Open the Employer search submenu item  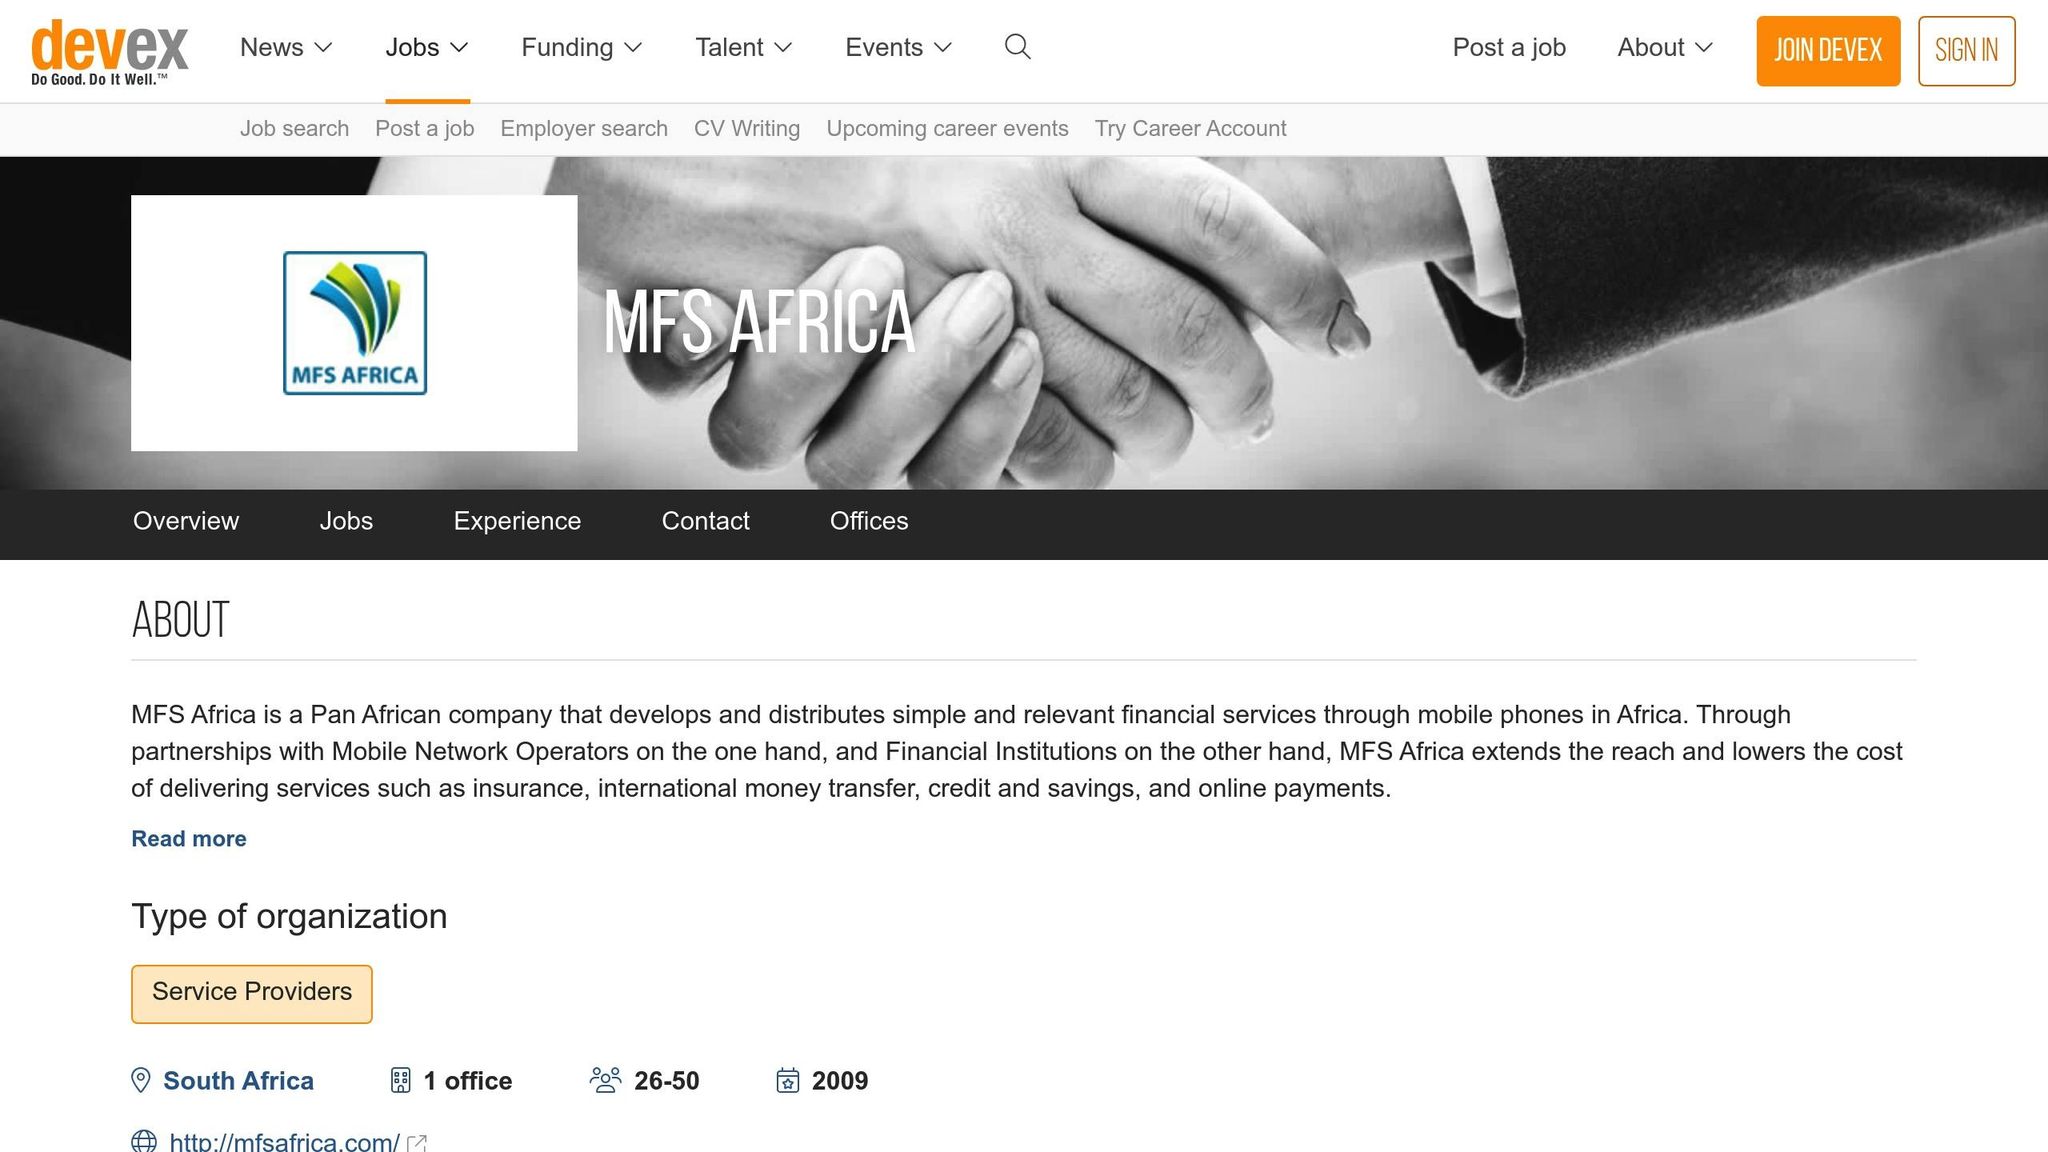pyautogui.click(x=584, y=128)
